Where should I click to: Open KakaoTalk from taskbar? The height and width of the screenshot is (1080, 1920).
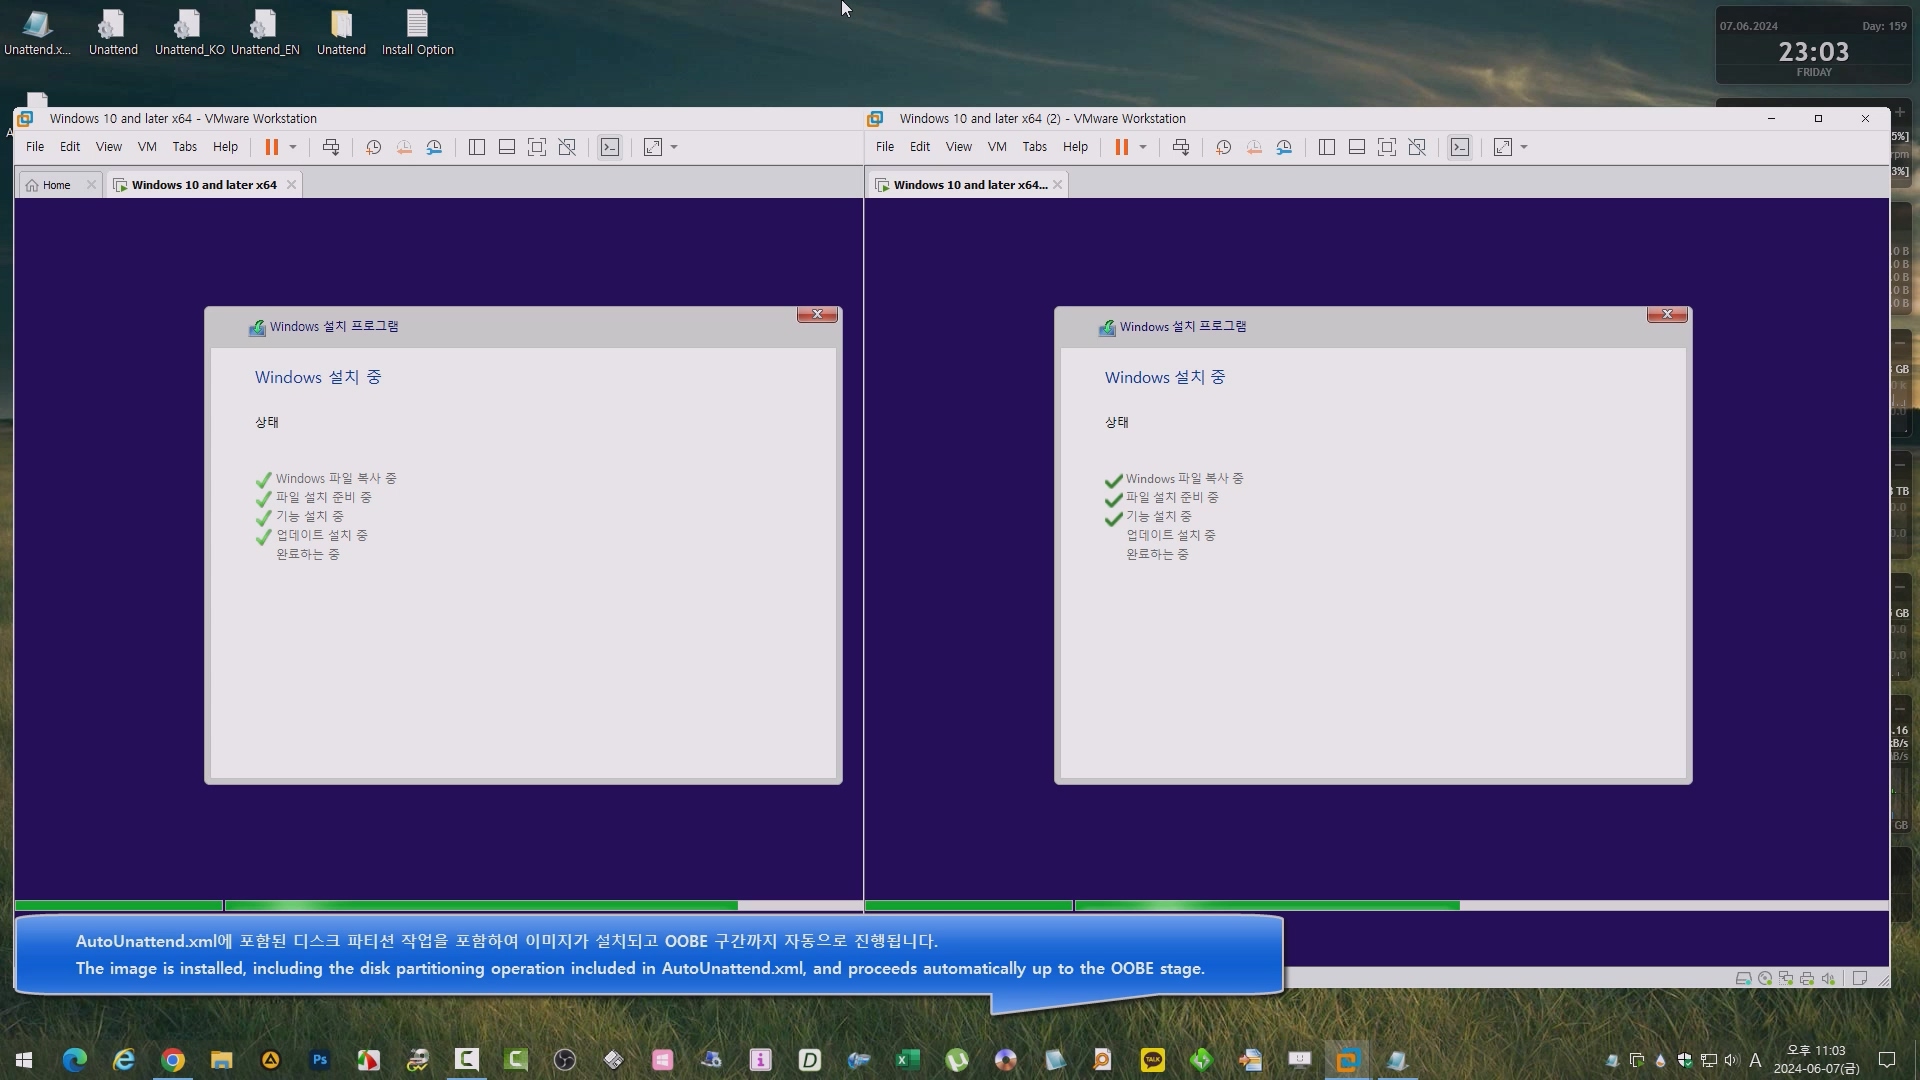tap(1153, 1060)
